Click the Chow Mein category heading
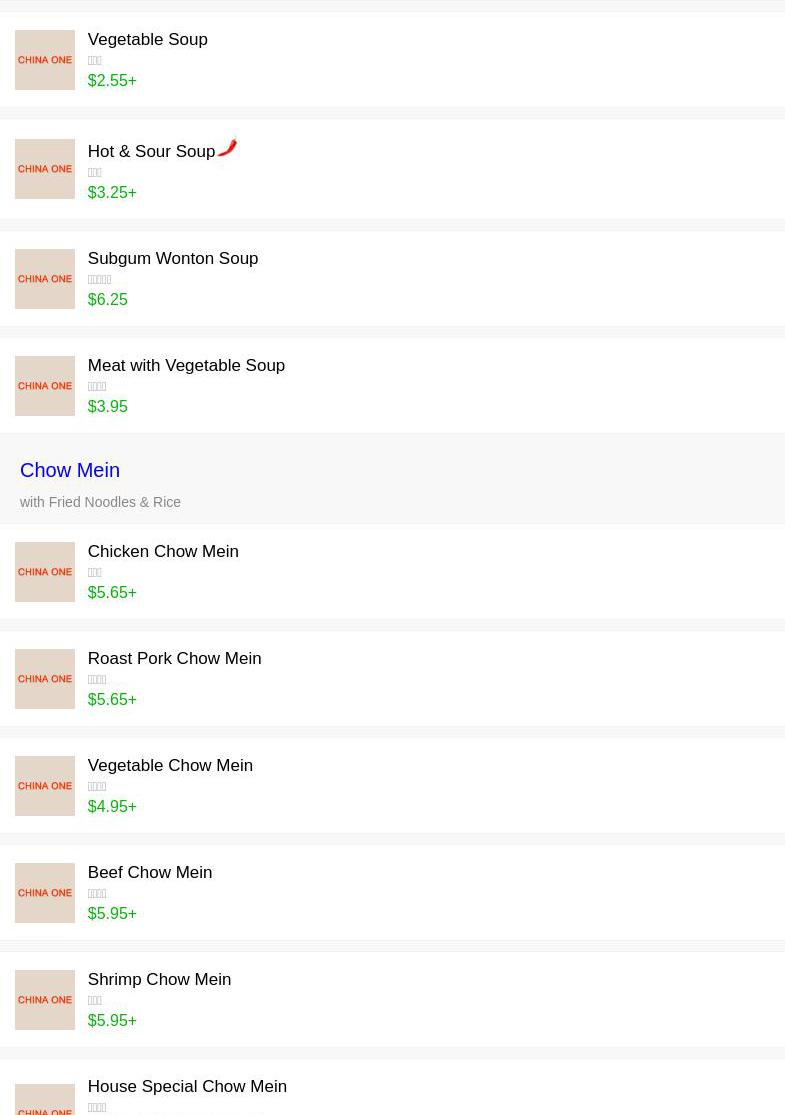The image size is (785, 1115). click(x=70, y=470)
